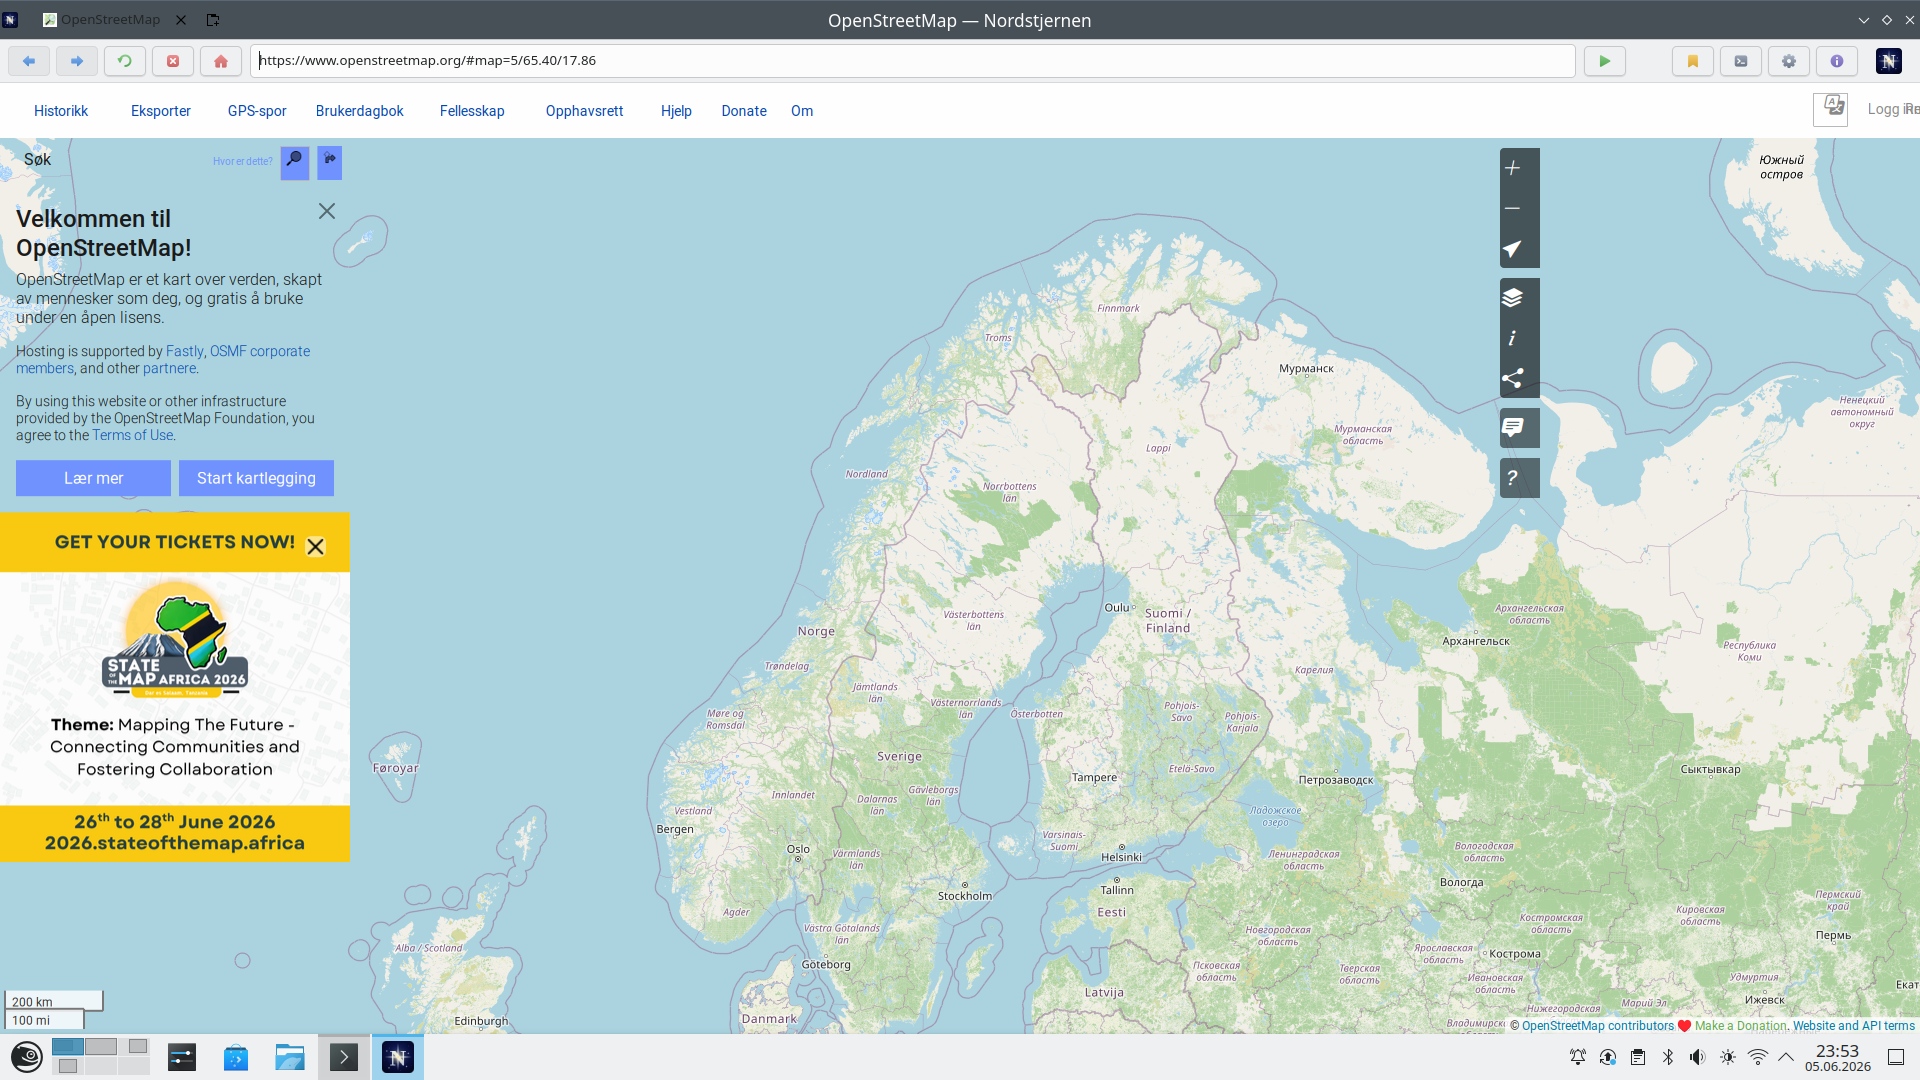Image resolution: width=1920 pixels, height=1080 pixels.
Task: Open the Hjelp navigation item
Action: [676, 111]
